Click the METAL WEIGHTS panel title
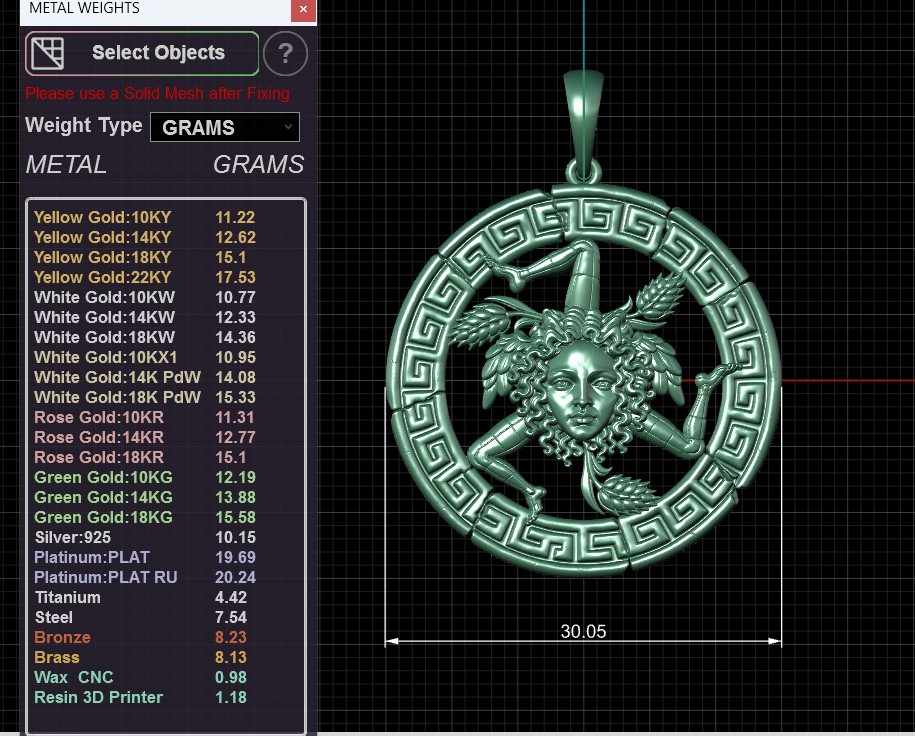Image resolution: width=915 pixels, height=736 pixels. [x=85, y=8]
